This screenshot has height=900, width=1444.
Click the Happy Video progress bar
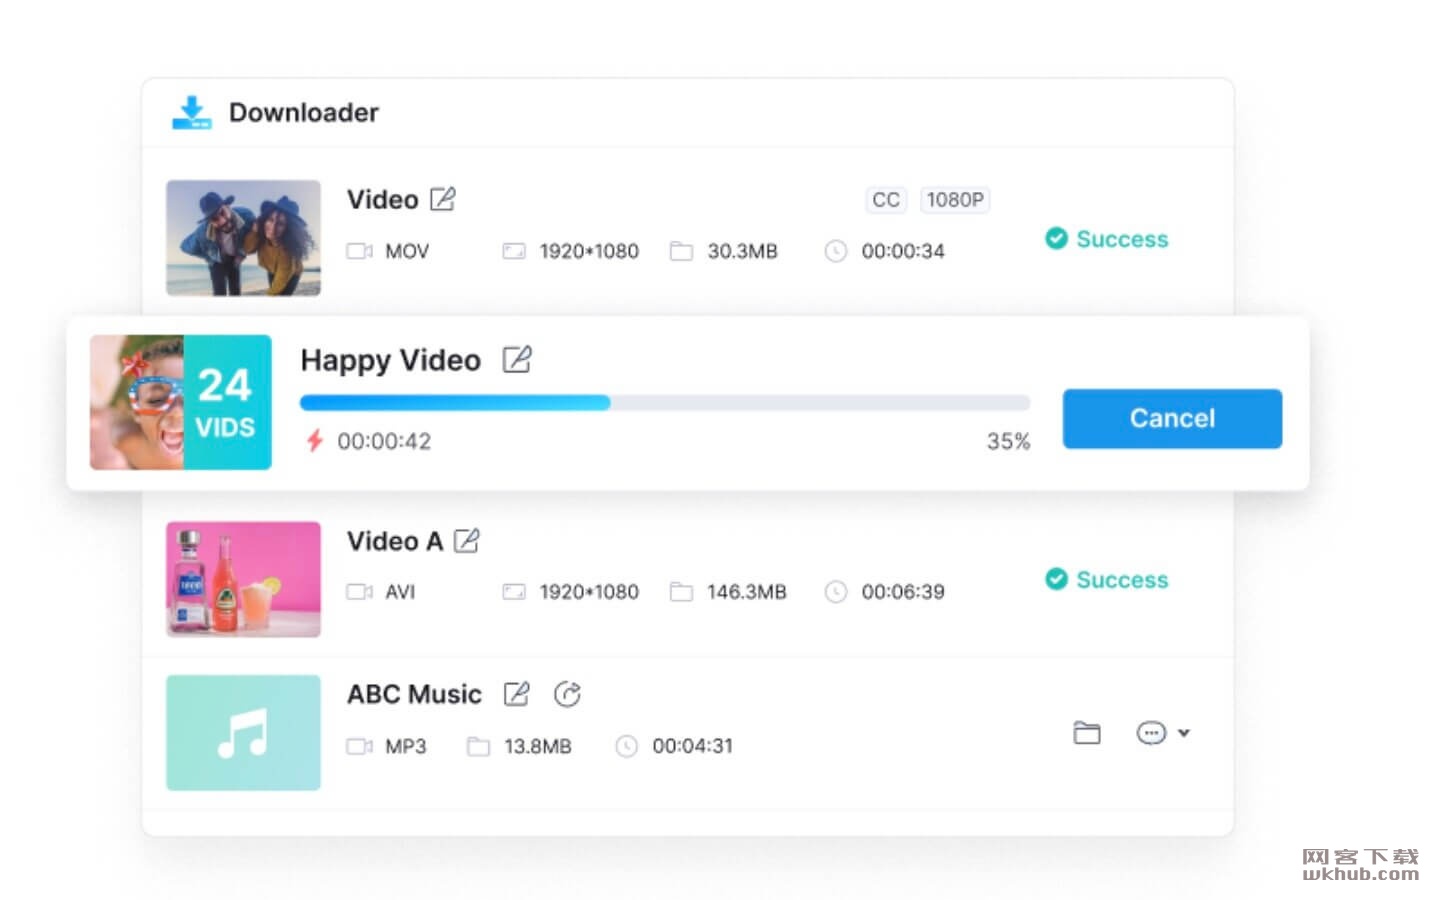pyautogui.click(x=665, y=402)
